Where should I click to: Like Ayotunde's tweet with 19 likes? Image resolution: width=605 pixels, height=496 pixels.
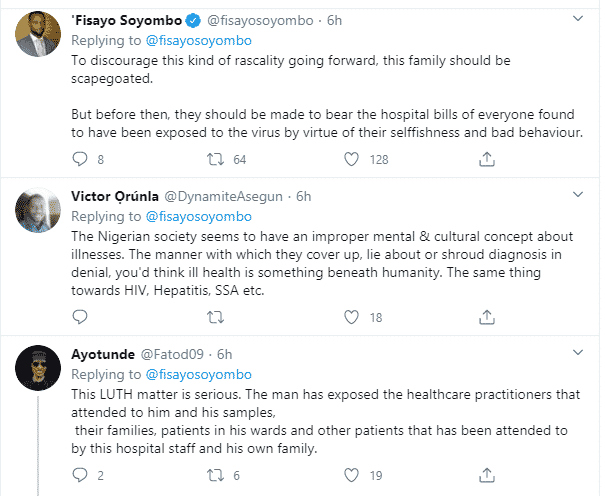(350, 477)
